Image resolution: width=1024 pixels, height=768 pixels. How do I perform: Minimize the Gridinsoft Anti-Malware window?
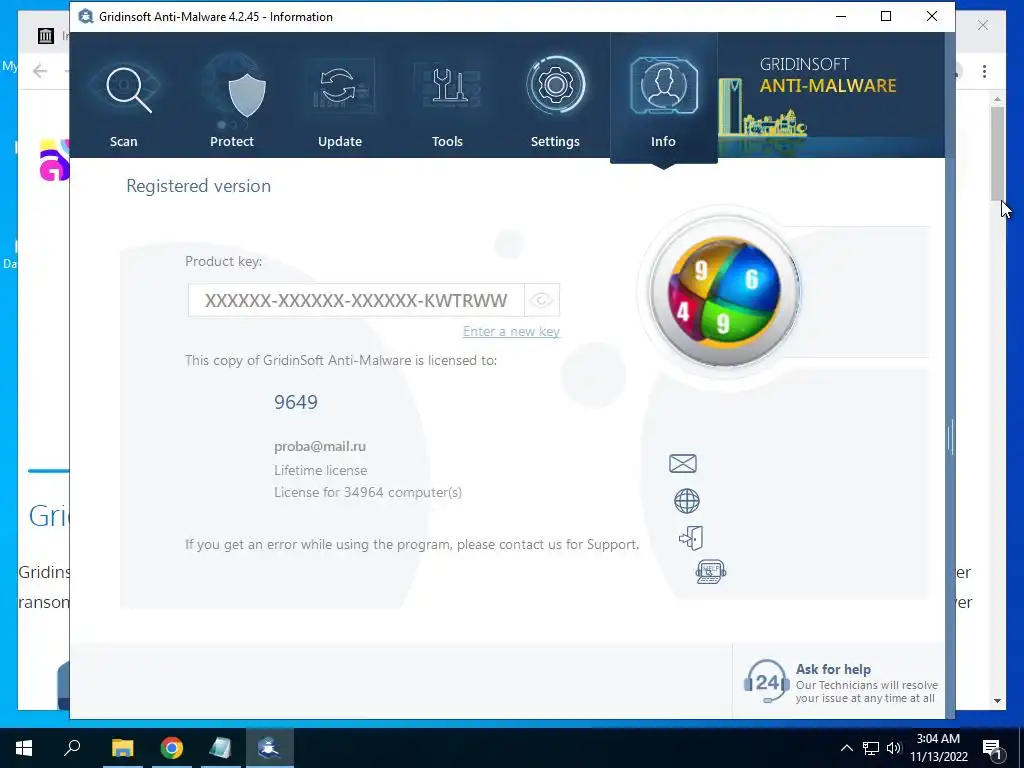click(841, 16)
